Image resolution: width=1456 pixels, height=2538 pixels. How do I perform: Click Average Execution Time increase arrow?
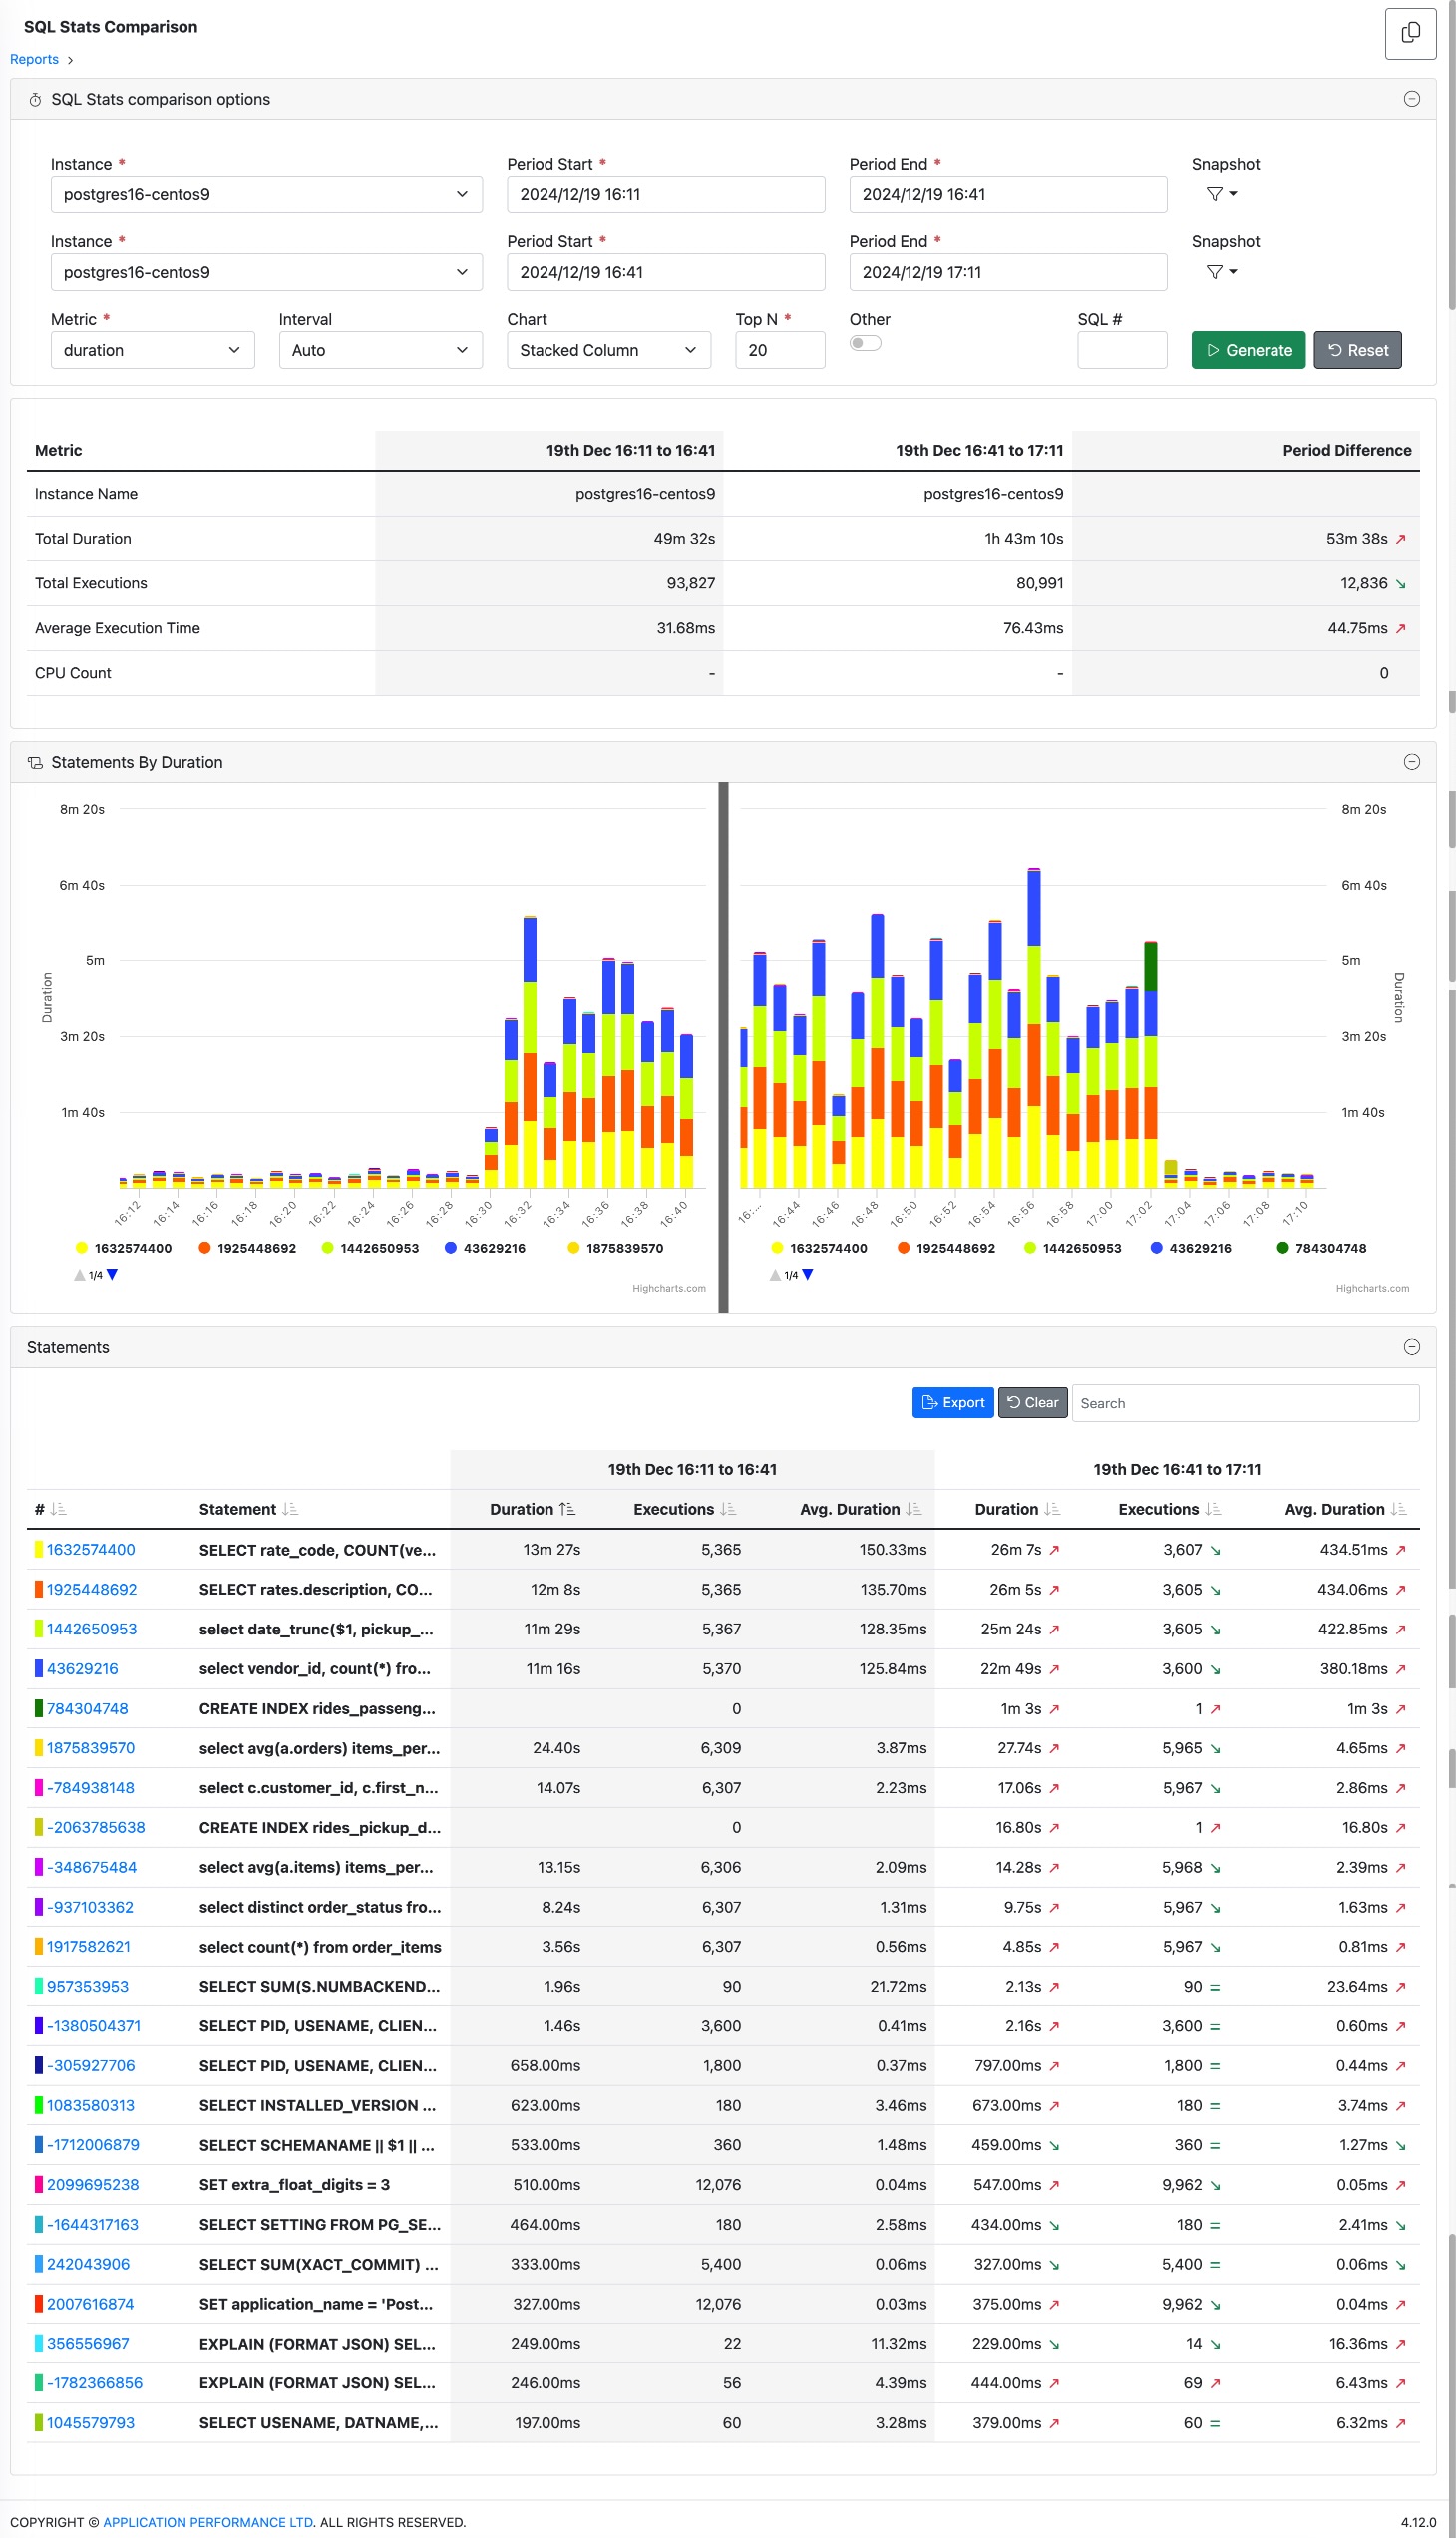(1400, 628)
